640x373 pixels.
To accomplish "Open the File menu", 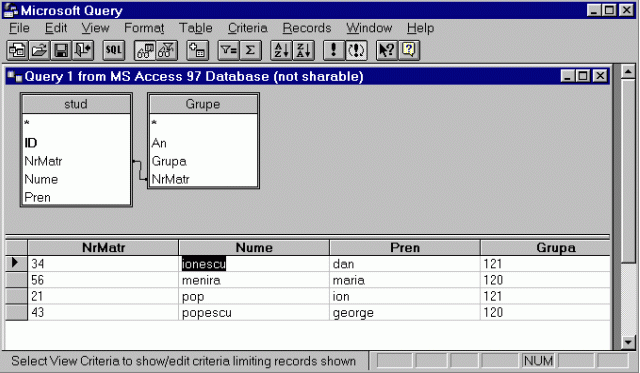I will pos(19,28).
